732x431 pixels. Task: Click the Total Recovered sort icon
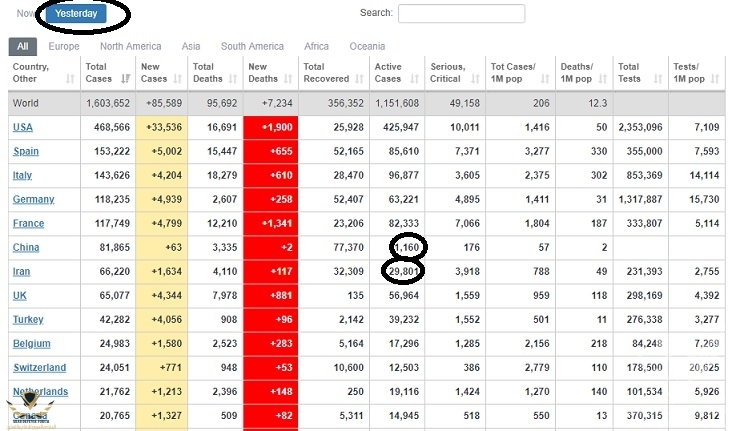[x=361, y=79]
